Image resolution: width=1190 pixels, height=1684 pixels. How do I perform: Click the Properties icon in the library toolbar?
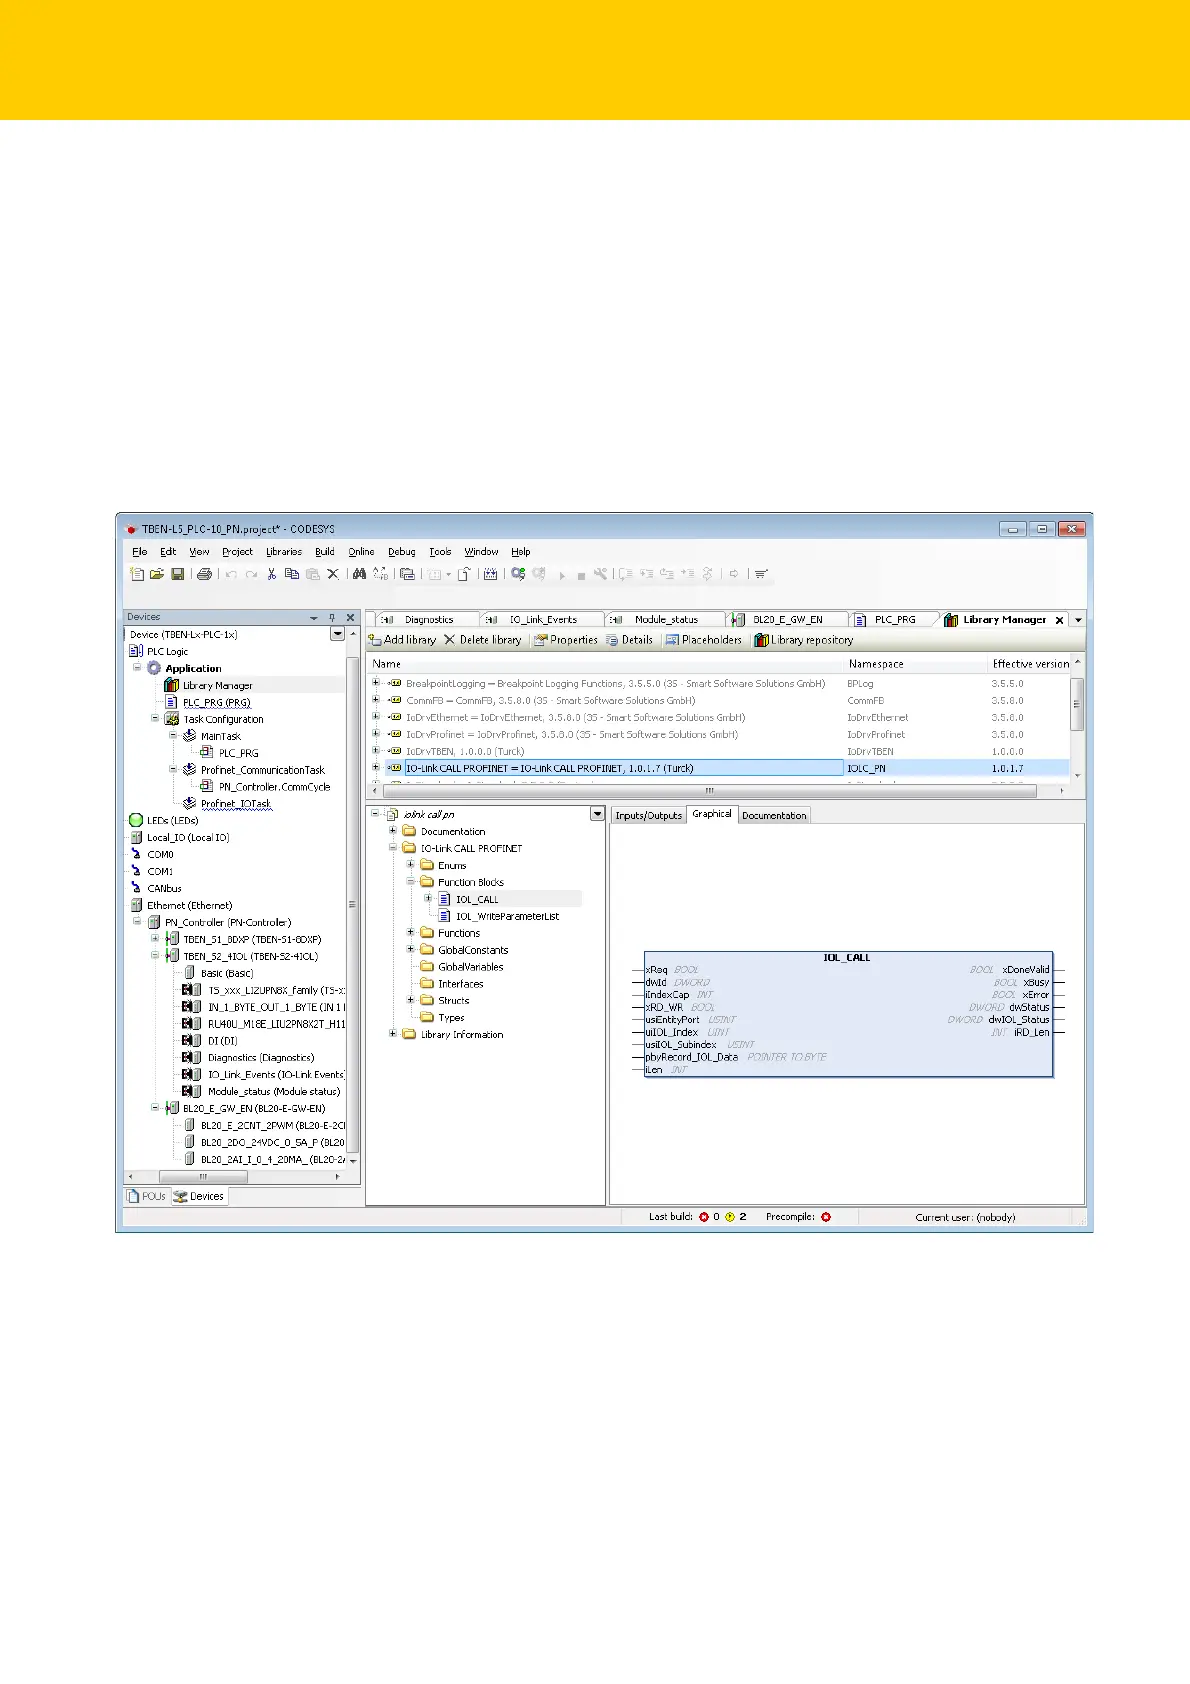(x=541, y=640)
